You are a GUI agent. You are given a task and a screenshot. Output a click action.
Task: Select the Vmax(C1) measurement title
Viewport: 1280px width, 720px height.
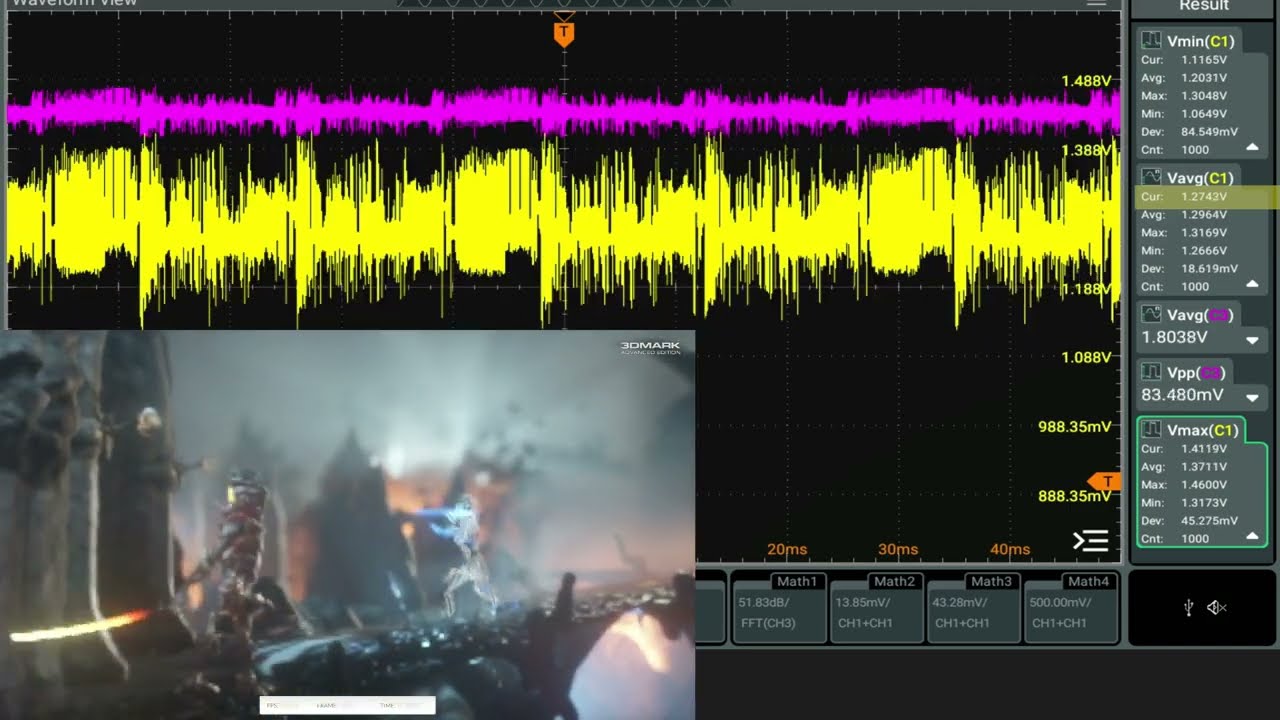[x=1203, y=430]
